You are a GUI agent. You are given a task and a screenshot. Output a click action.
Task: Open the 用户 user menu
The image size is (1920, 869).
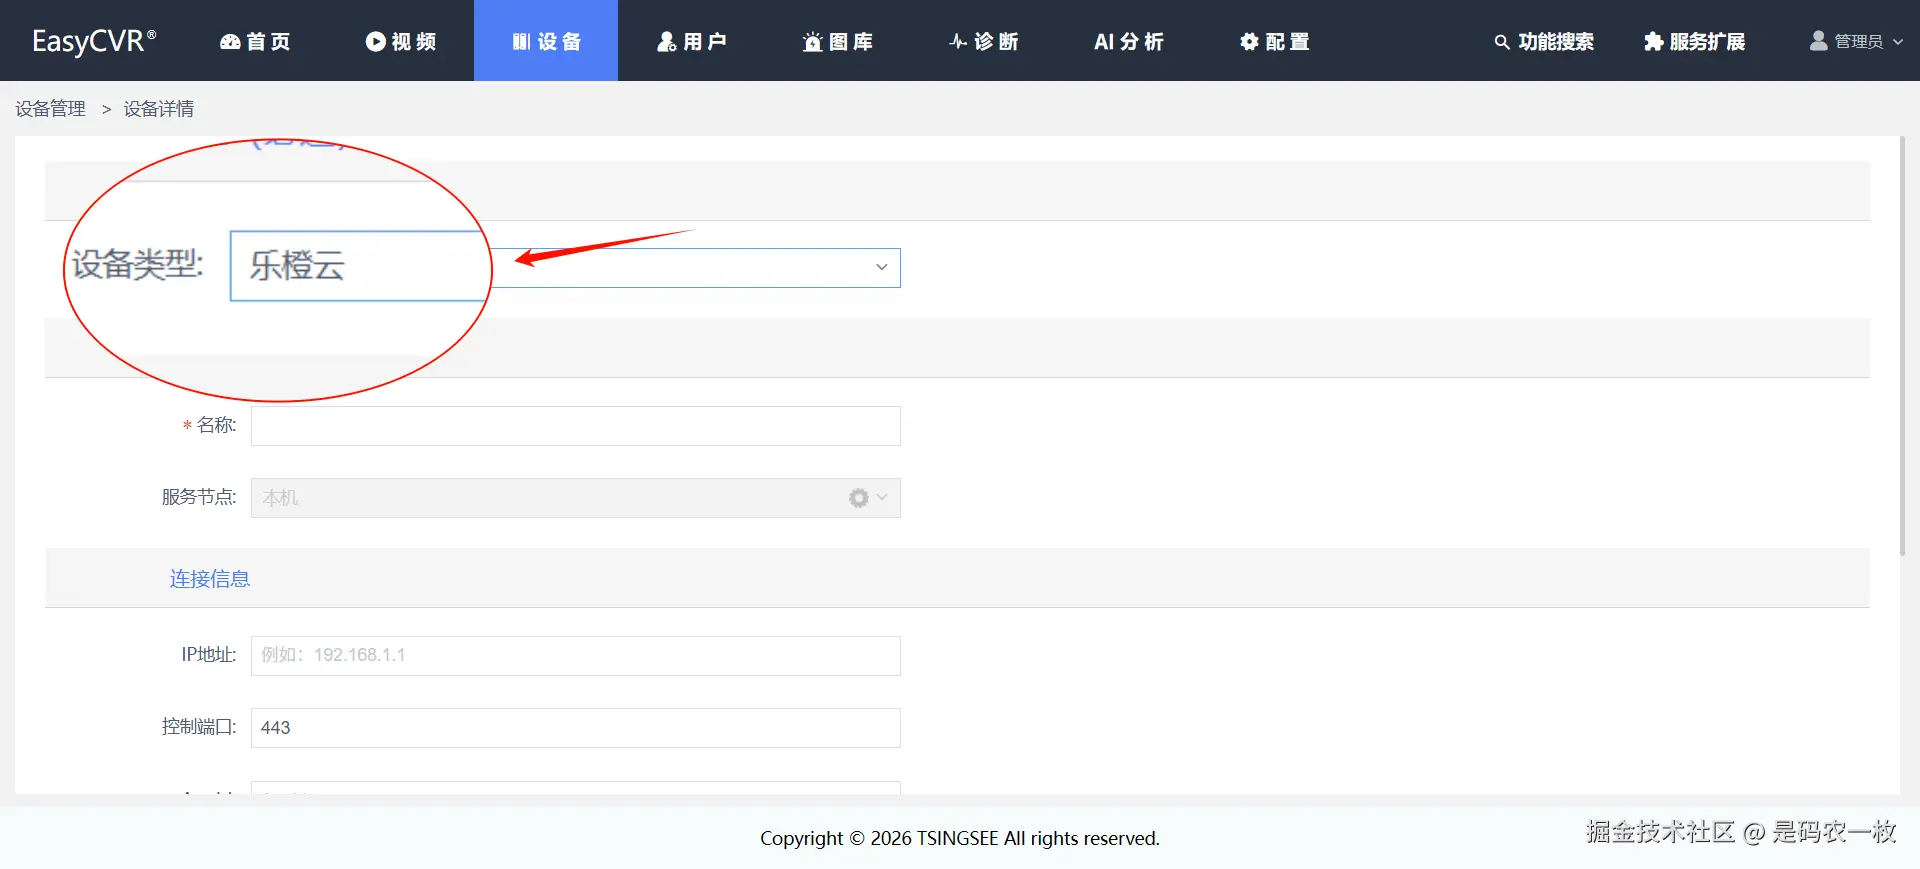[x=692, y=41]
